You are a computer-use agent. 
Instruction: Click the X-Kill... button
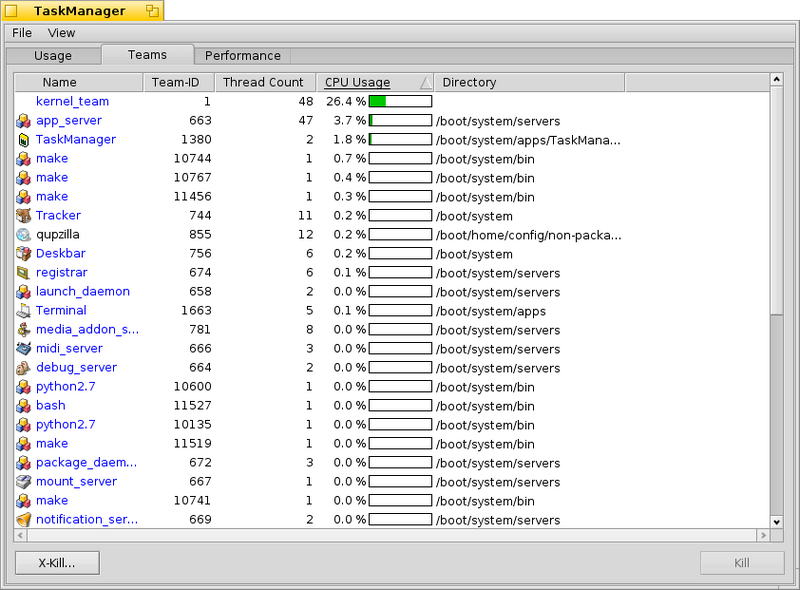point(57,563)
